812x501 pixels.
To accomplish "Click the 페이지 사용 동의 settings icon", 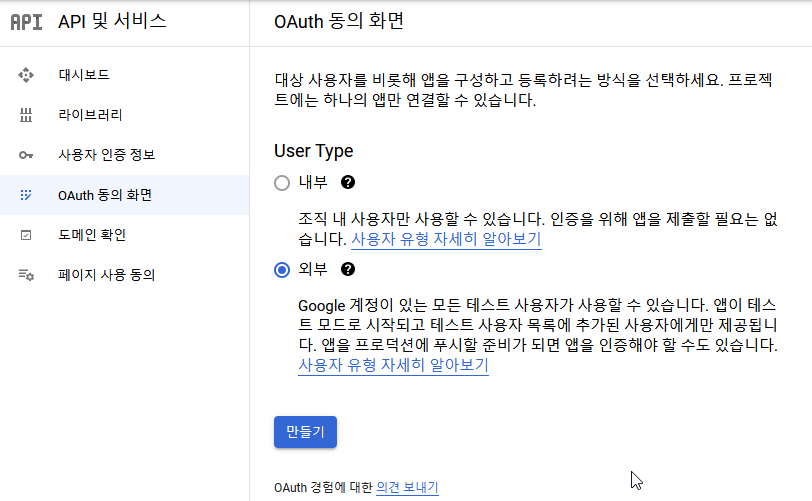I will [26, 275].
